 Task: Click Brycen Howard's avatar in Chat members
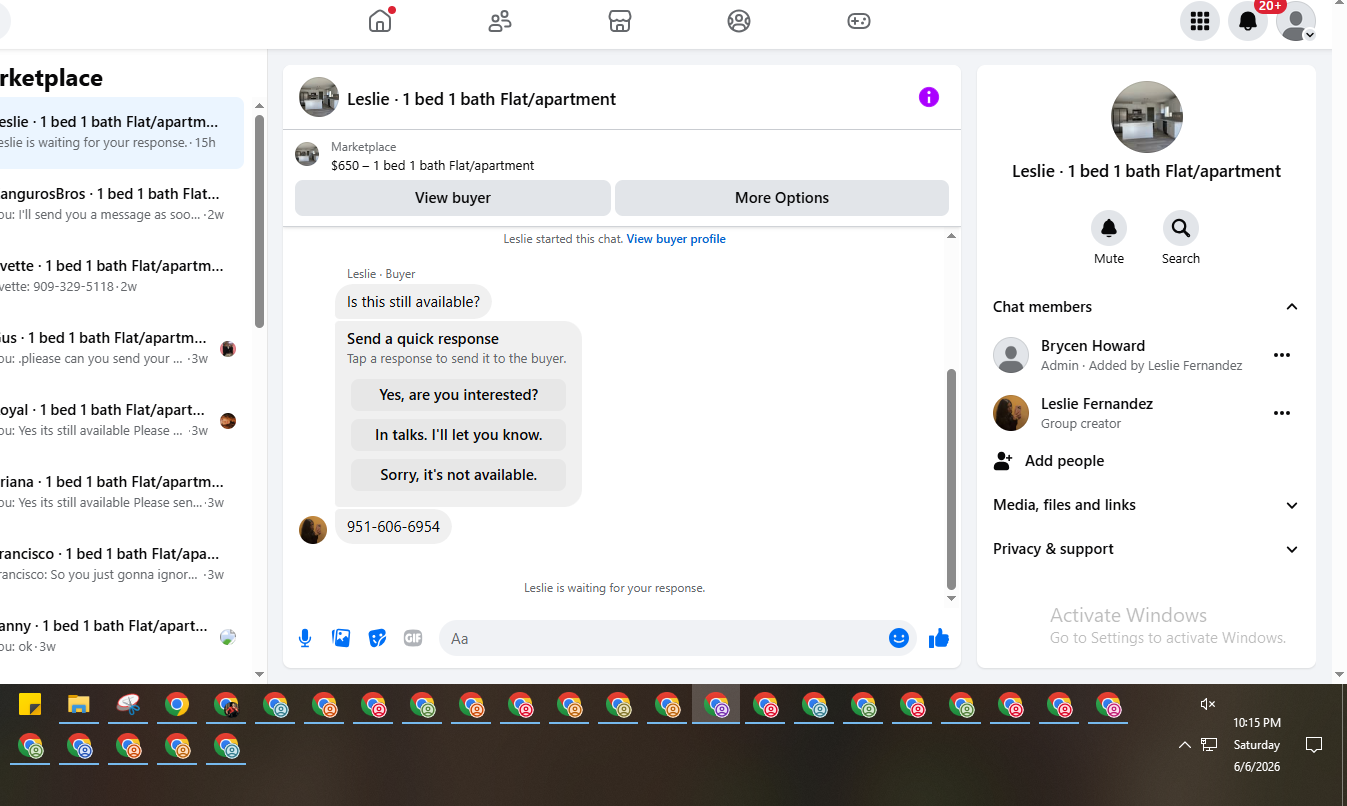click(x=1011, y=355)
